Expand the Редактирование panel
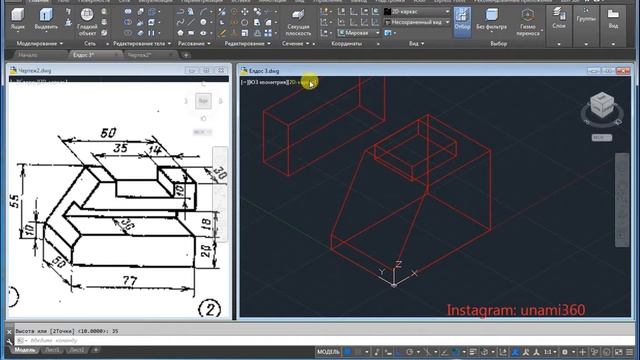The image size is (640, 360). (247, 43)
